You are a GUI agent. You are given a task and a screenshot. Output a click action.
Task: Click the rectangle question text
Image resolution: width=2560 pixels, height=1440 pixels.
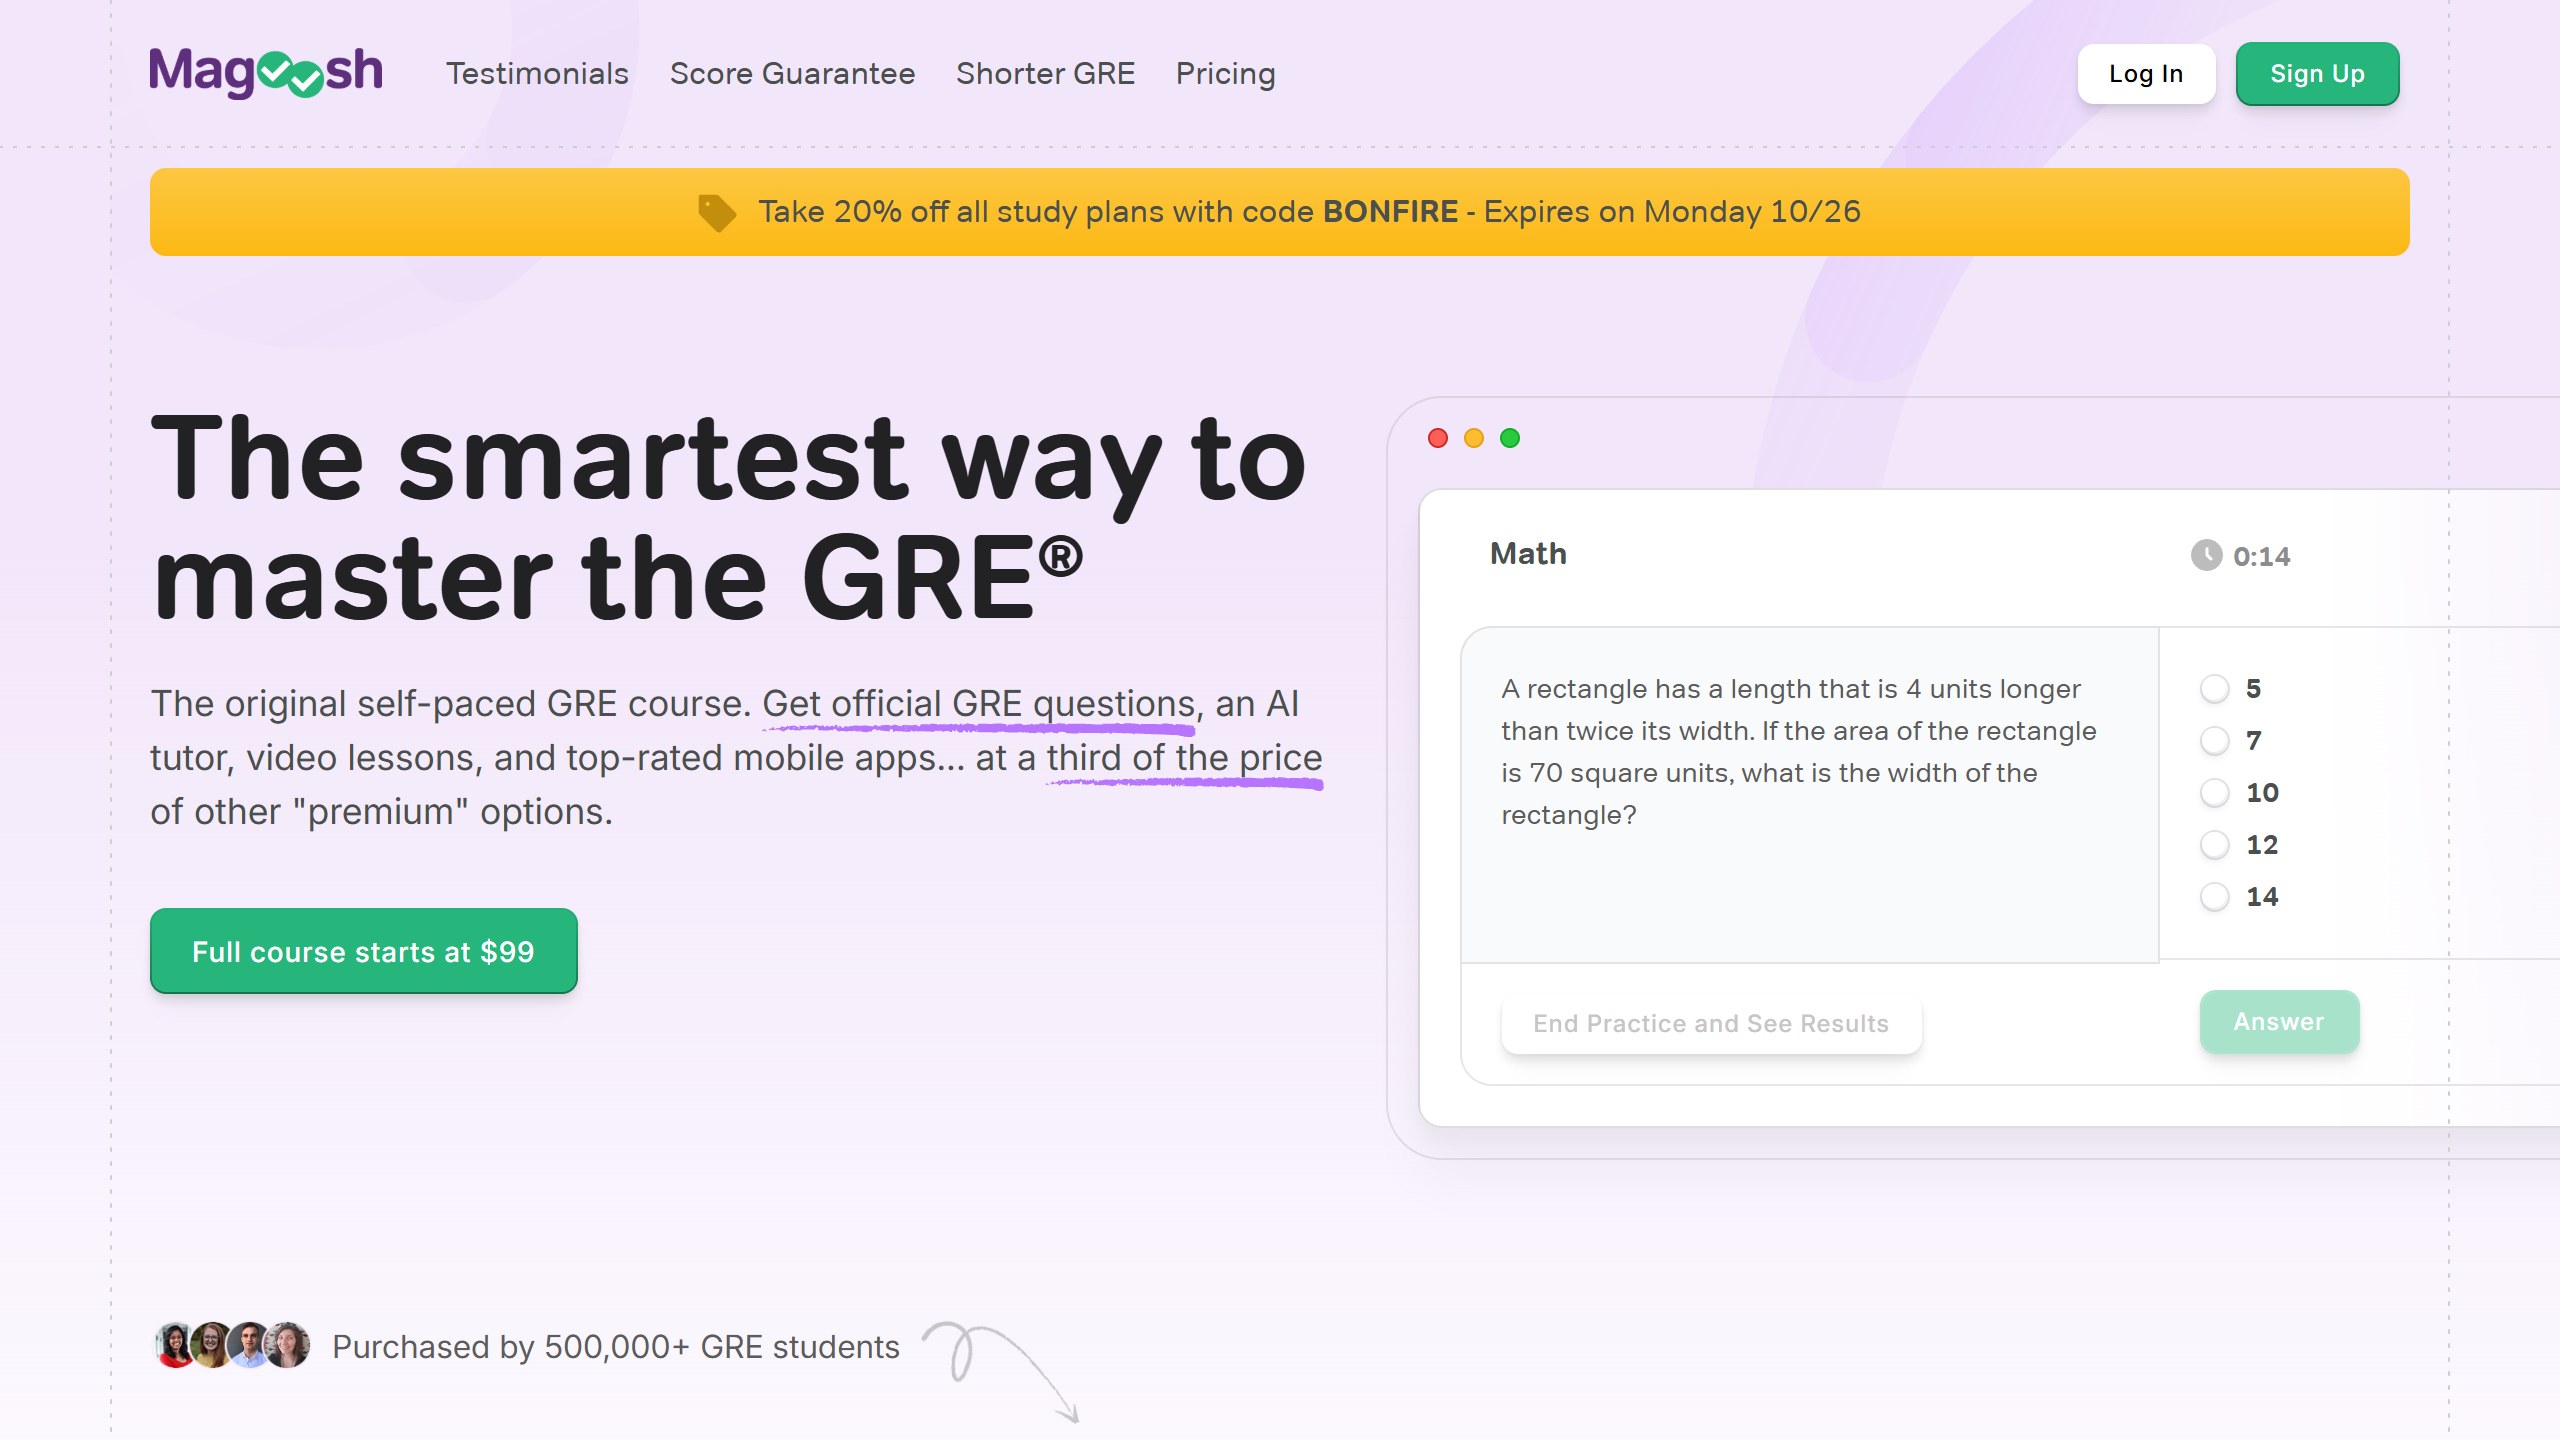(x=1798, y=752)
